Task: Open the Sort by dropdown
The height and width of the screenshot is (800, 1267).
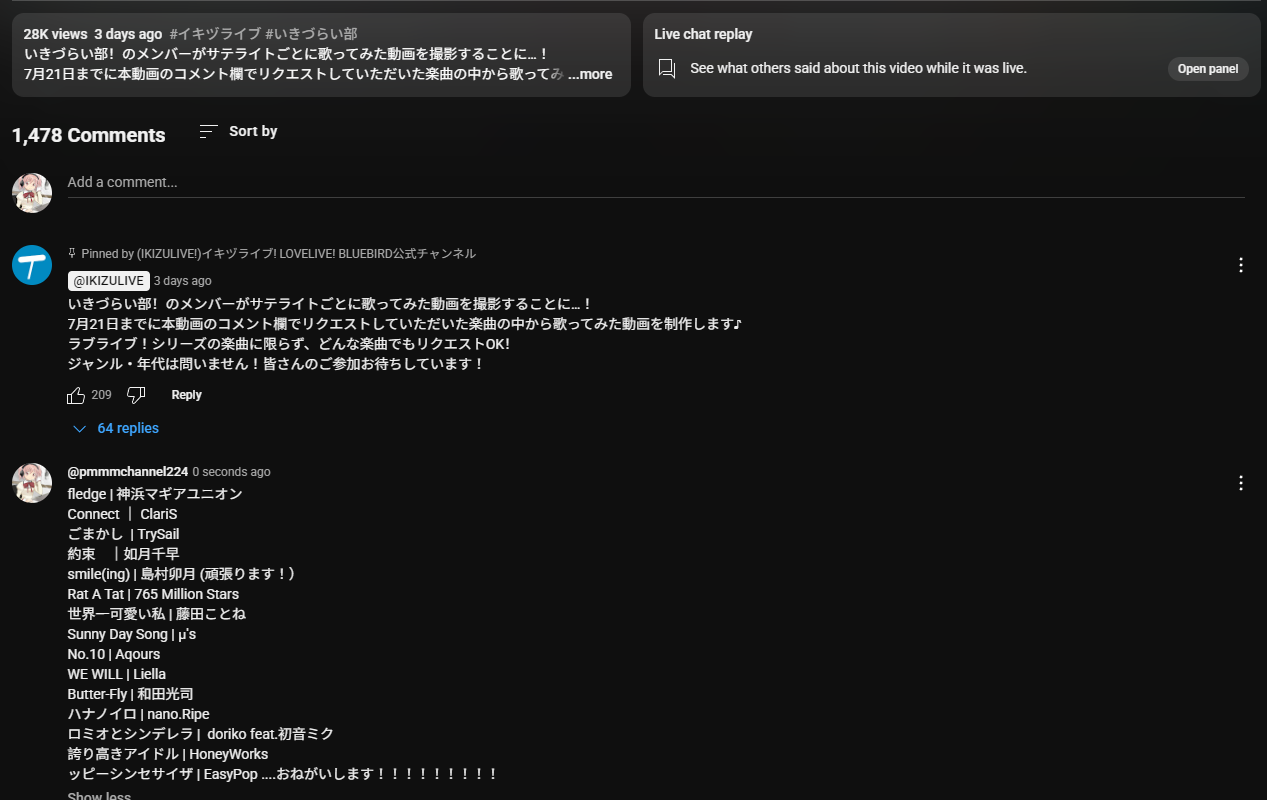Action: point(238,131)
